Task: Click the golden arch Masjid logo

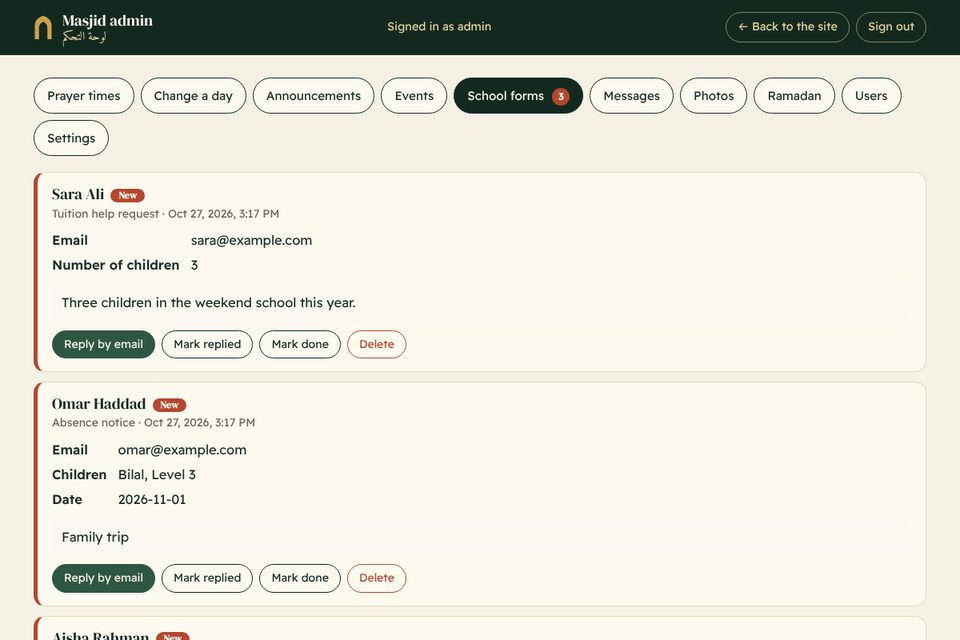Action: click(43, 28)
